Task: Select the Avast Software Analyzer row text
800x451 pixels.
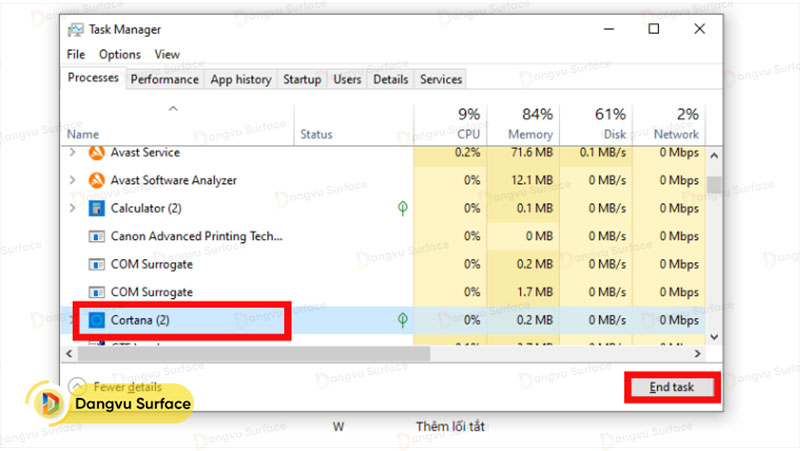Action: (173, 180)
